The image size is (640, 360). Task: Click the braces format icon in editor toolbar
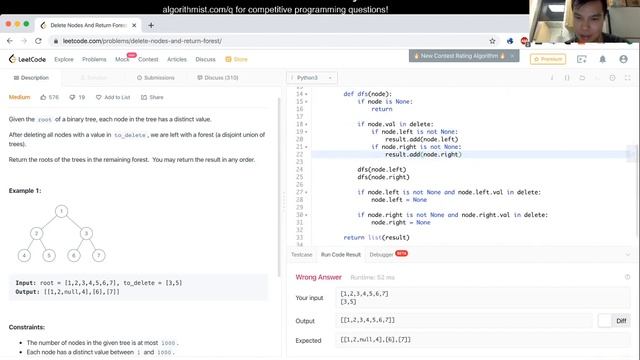(x=567, y=78)
